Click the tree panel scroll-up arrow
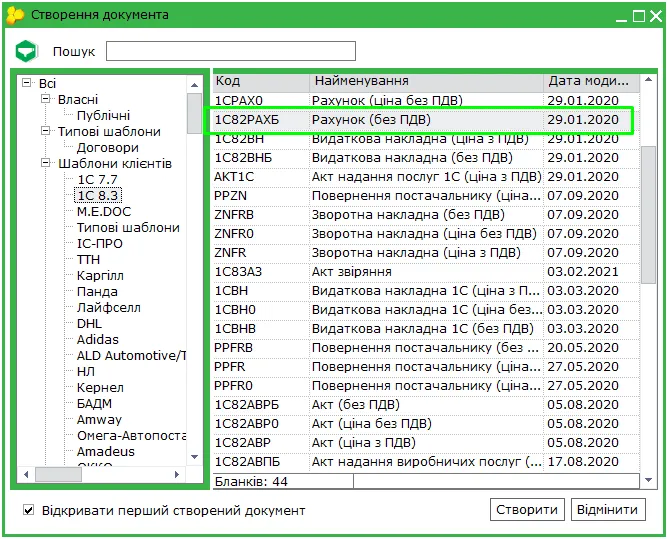Image resolution: width=667 pixels, height=539 pixels. tap(194, 85)
